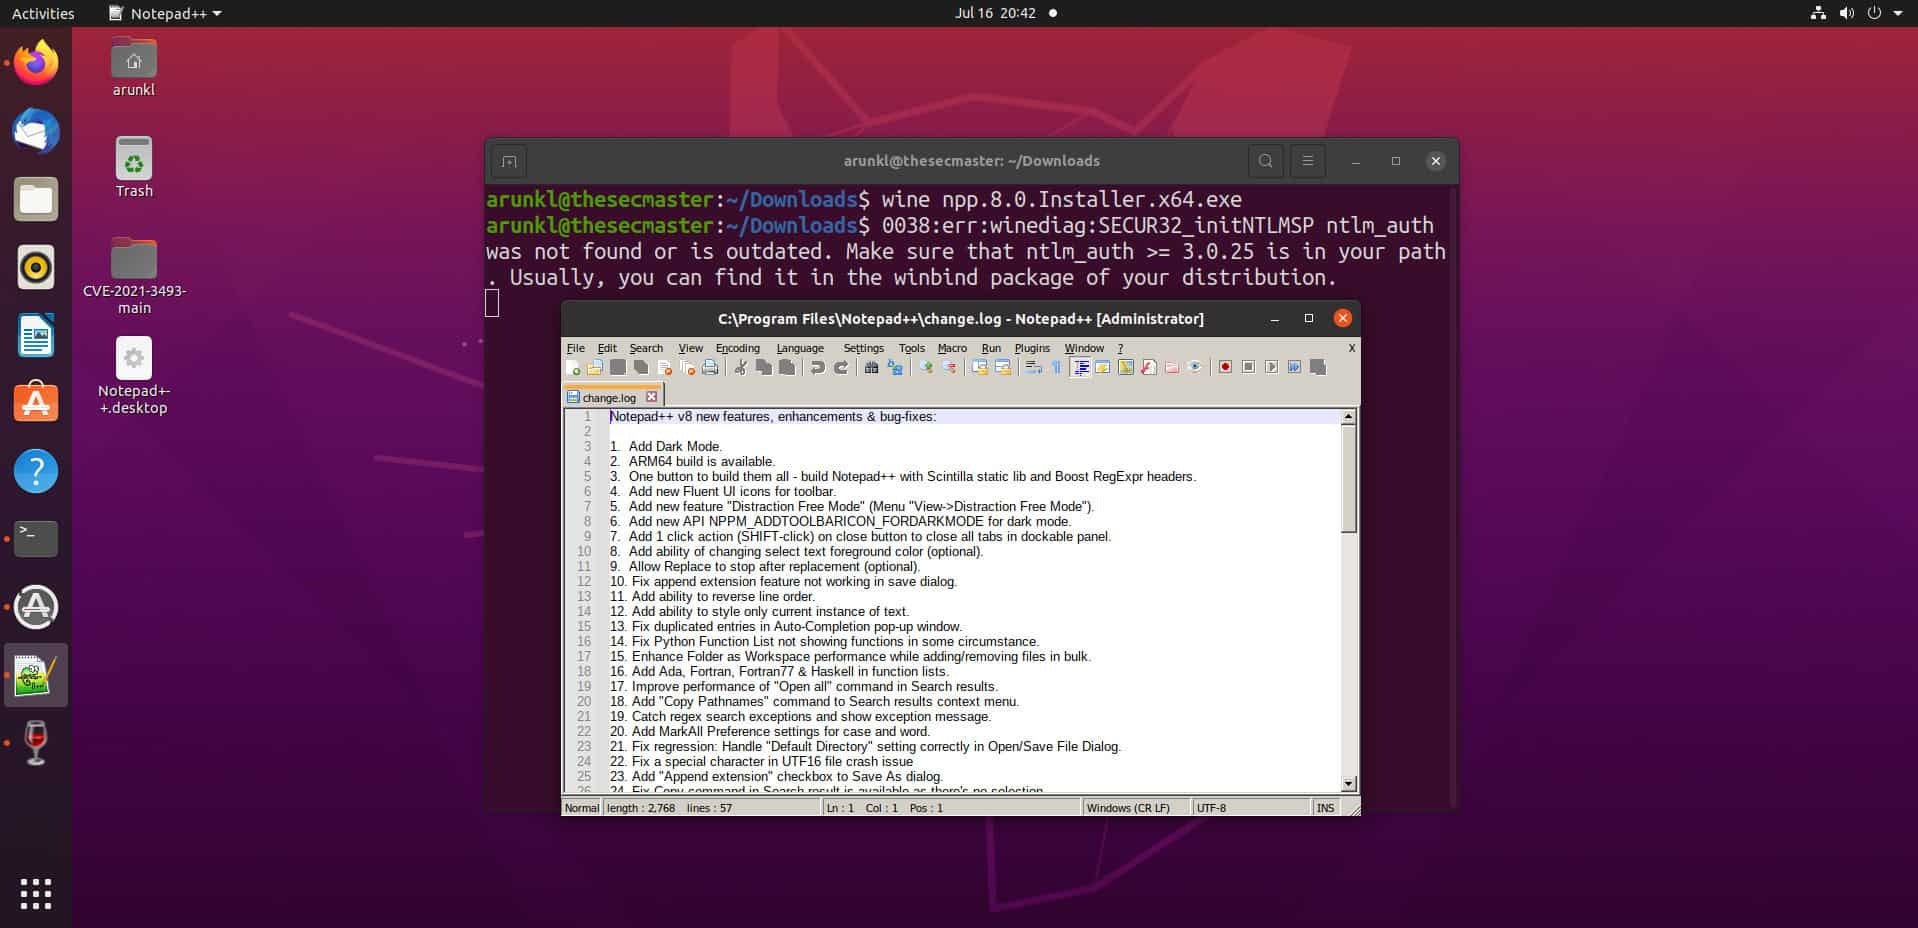Click the vertical scrollbar thumb in the editor
This screenshot has width=1918, height=928.
point(1348,478)
